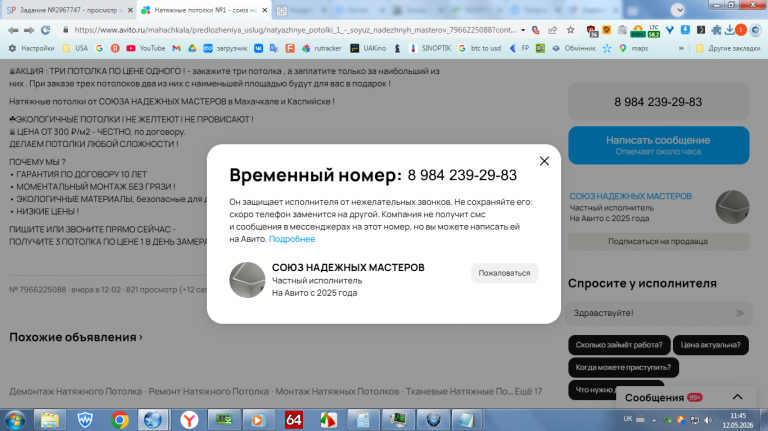Open the 'UAKino' bookmark
This screenshot has width=768, height=431.
pos(368,48)
